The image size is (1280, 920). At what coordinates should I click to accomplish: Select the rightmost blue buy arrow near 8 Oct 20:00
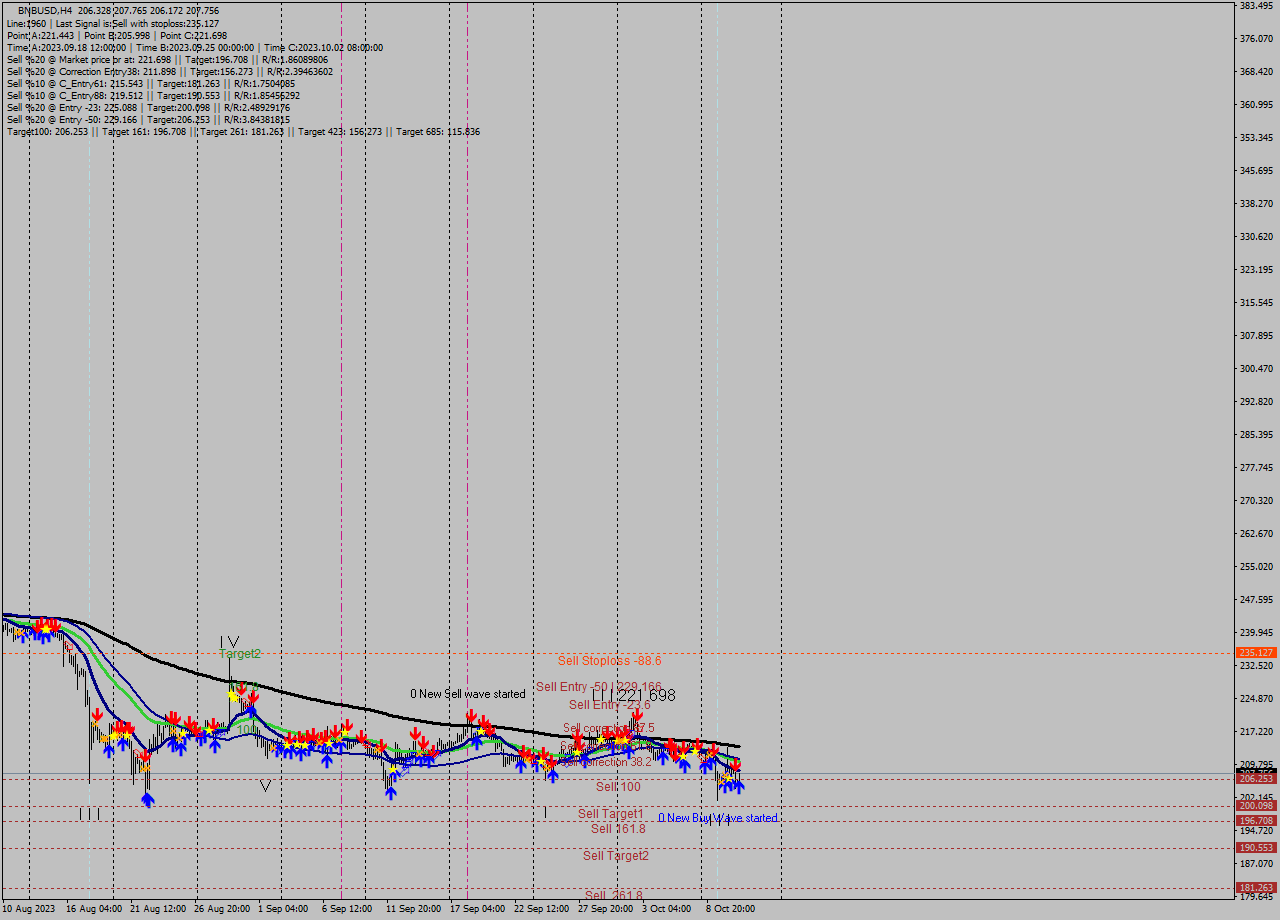pos(739,786)
